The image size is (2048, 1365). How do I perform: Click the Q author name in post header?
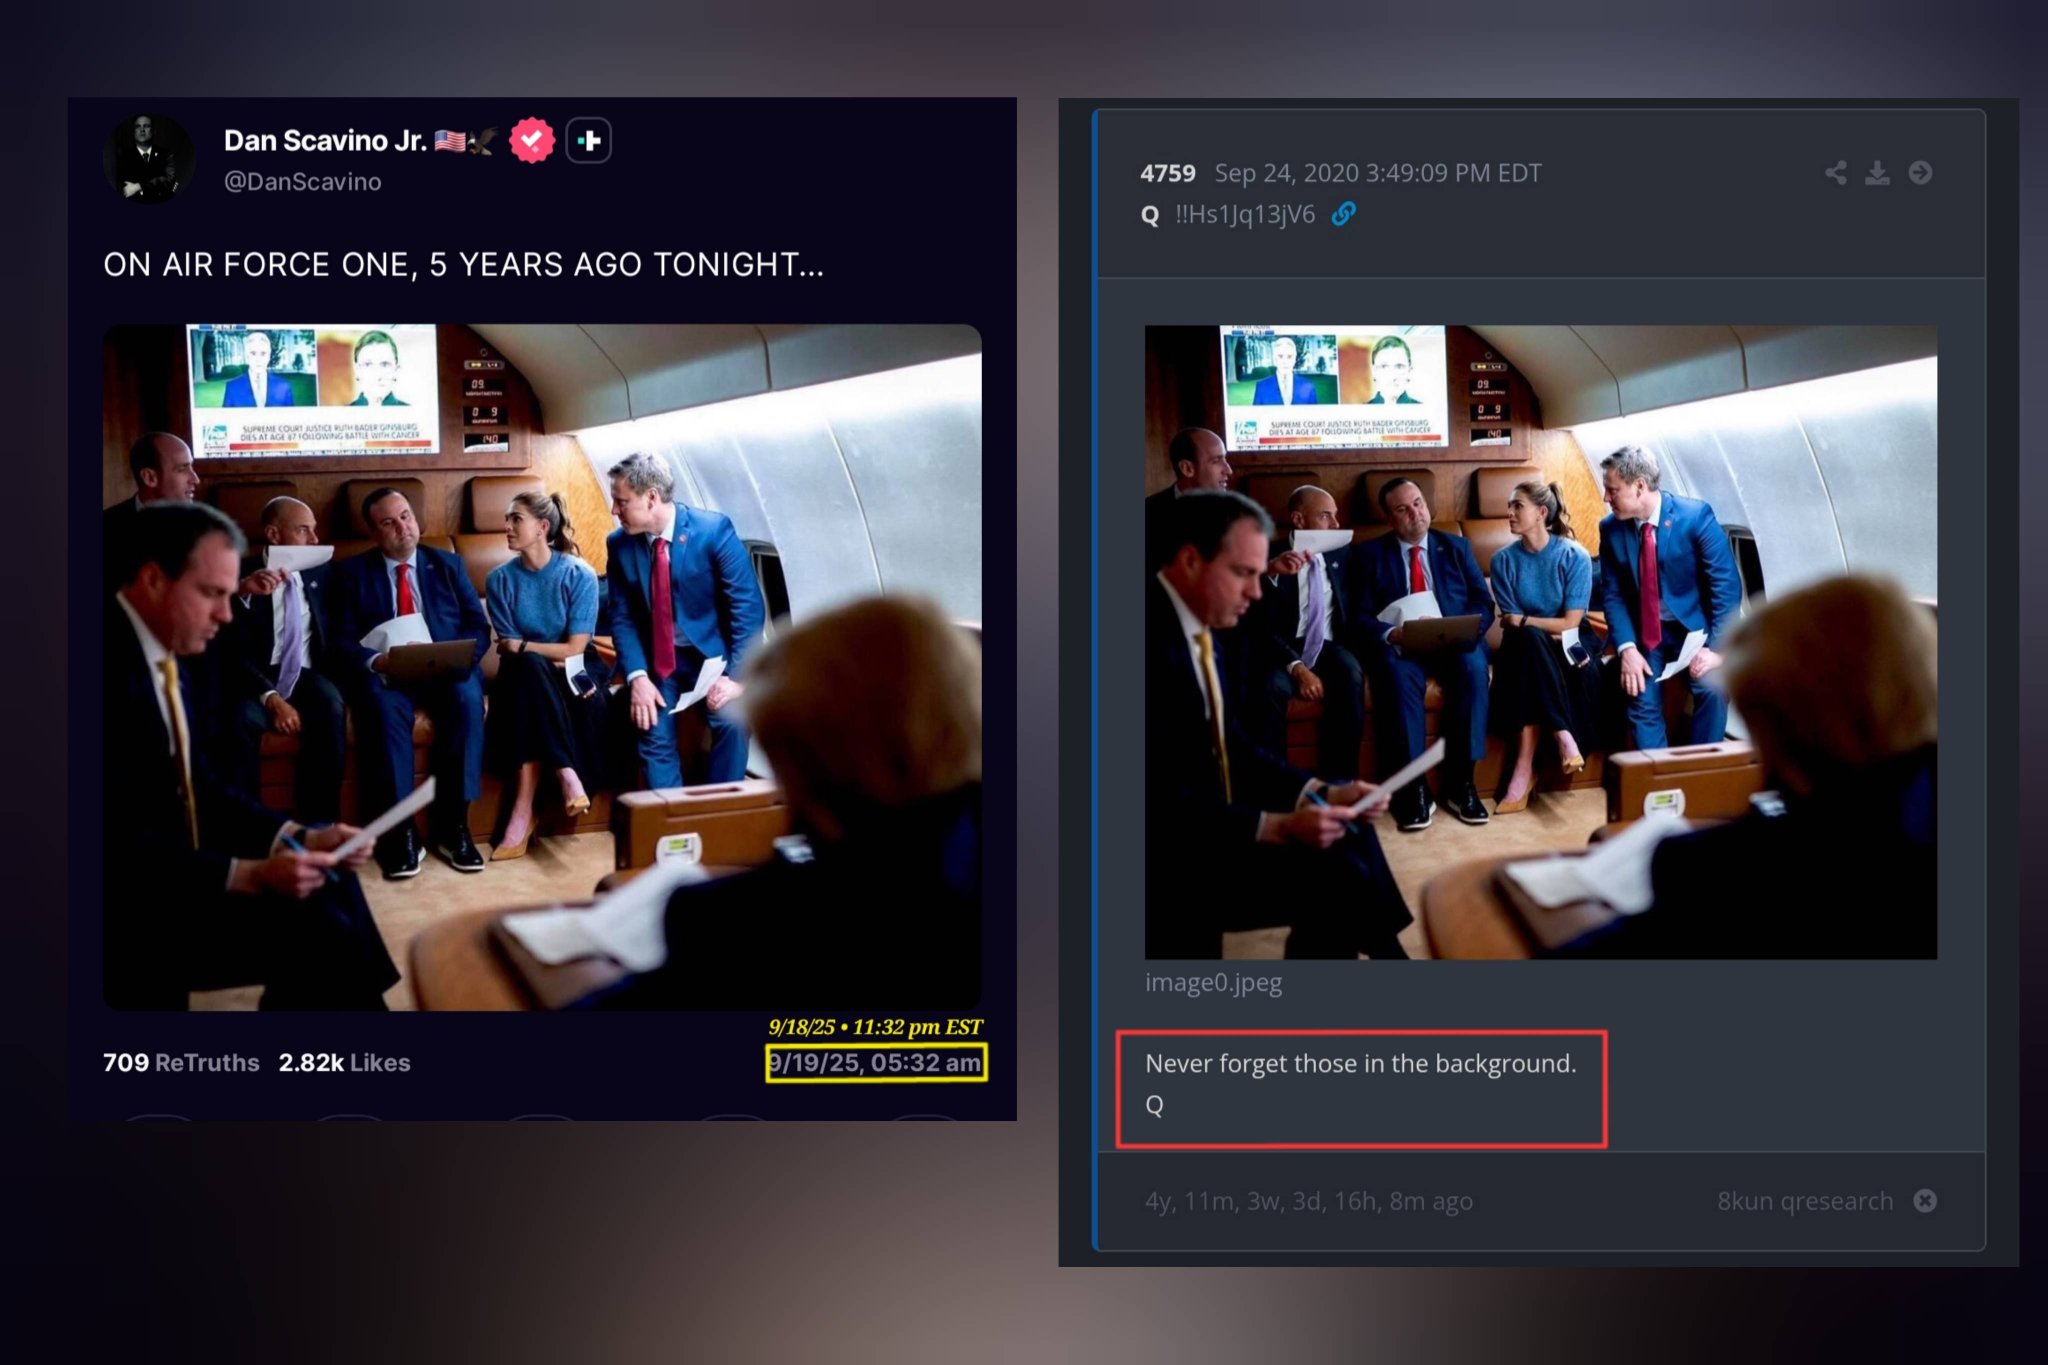[x=1150, y=214]
